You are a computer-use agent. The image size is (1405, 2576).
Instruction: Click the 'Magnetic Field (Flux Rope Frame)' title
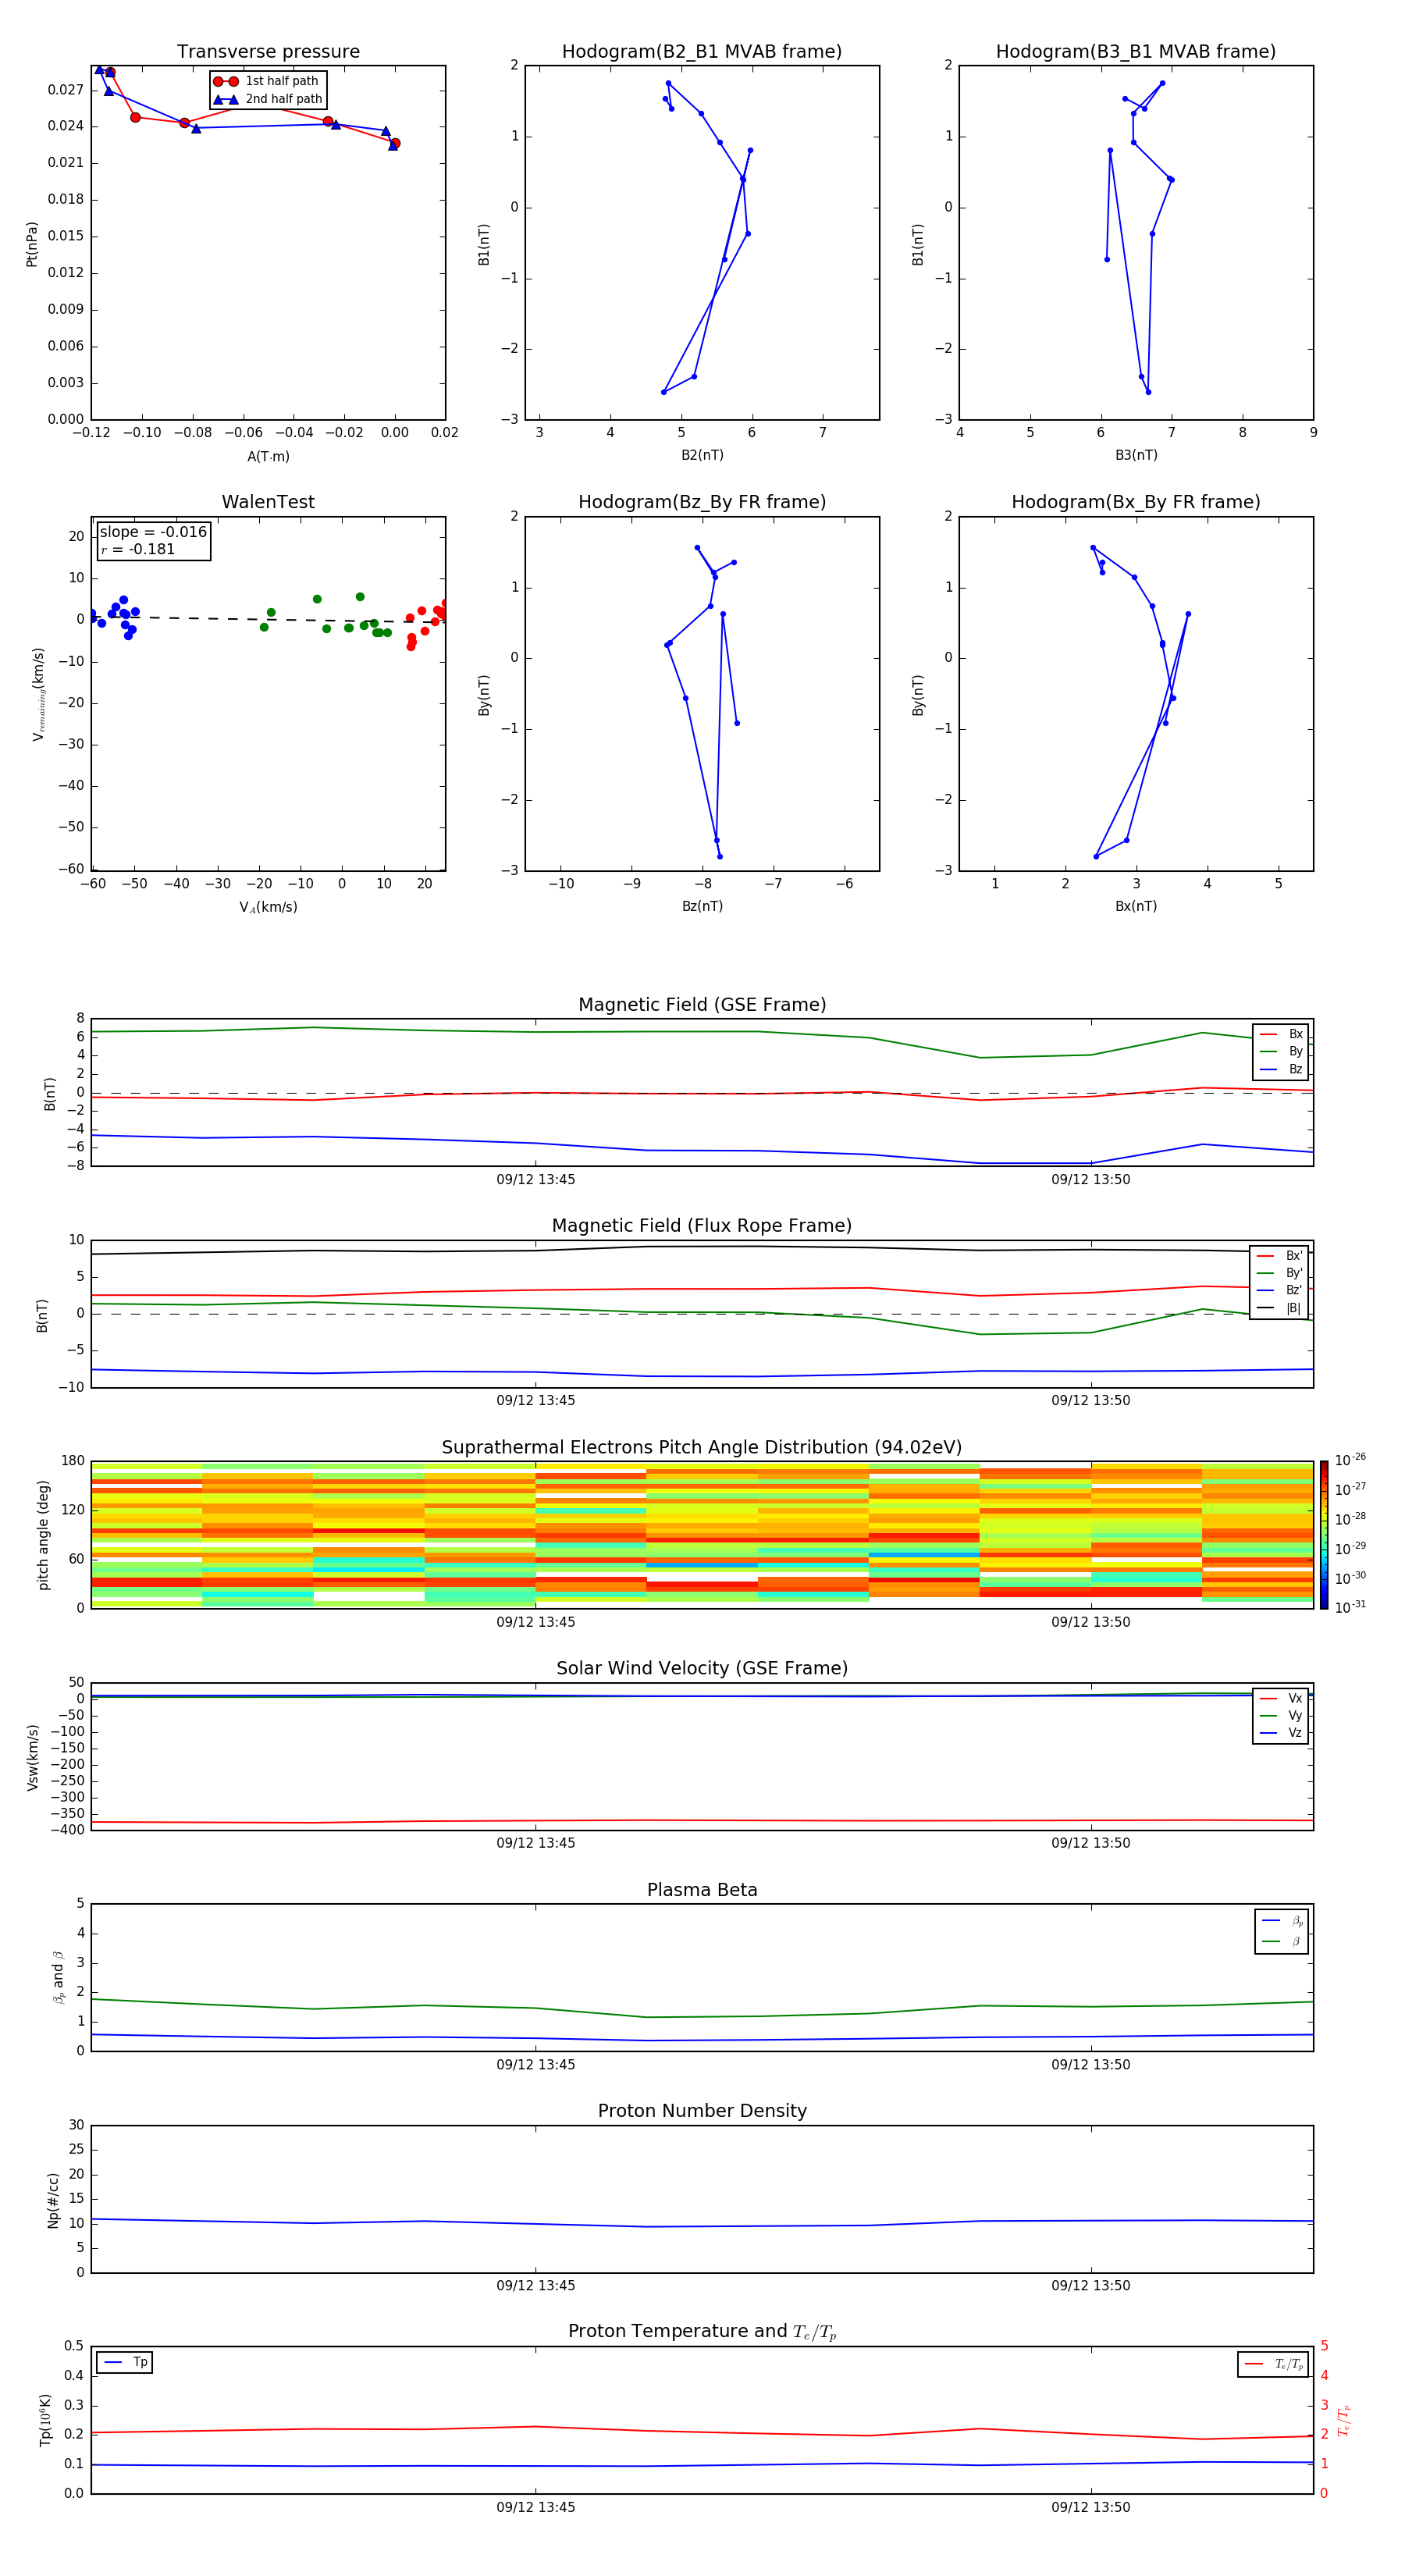(x=702, y=1226)
